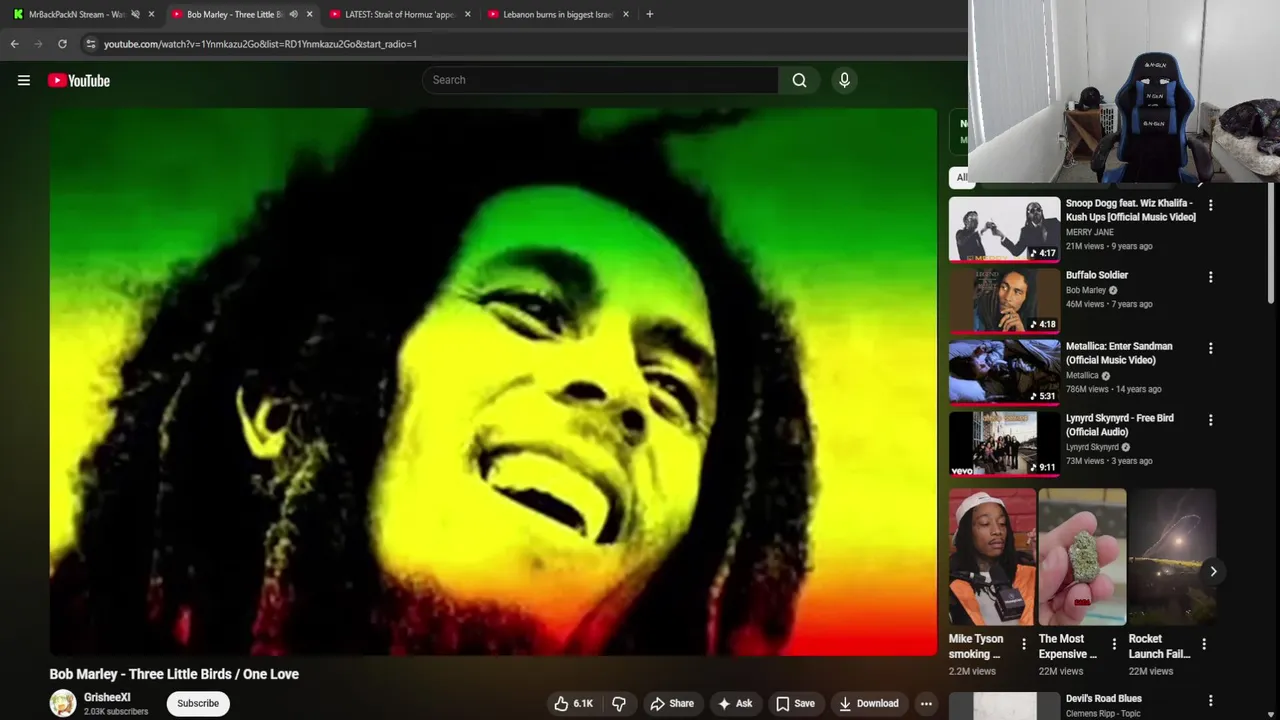Open The Most Expensive Short thumbnail
Image resolution: width=1280 pixels, height=720 pixels.
pyautogui.click(x=1082, y=557)
